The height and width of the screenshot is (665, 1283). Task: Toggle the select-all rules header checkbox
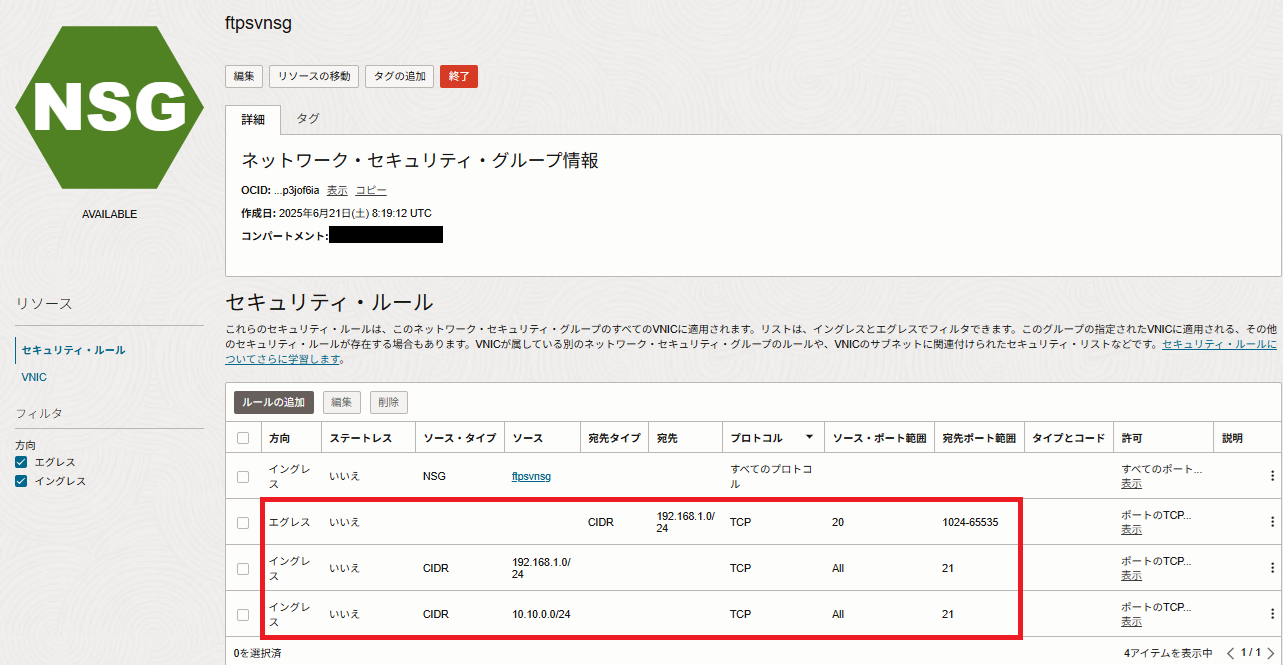(243, 438)
